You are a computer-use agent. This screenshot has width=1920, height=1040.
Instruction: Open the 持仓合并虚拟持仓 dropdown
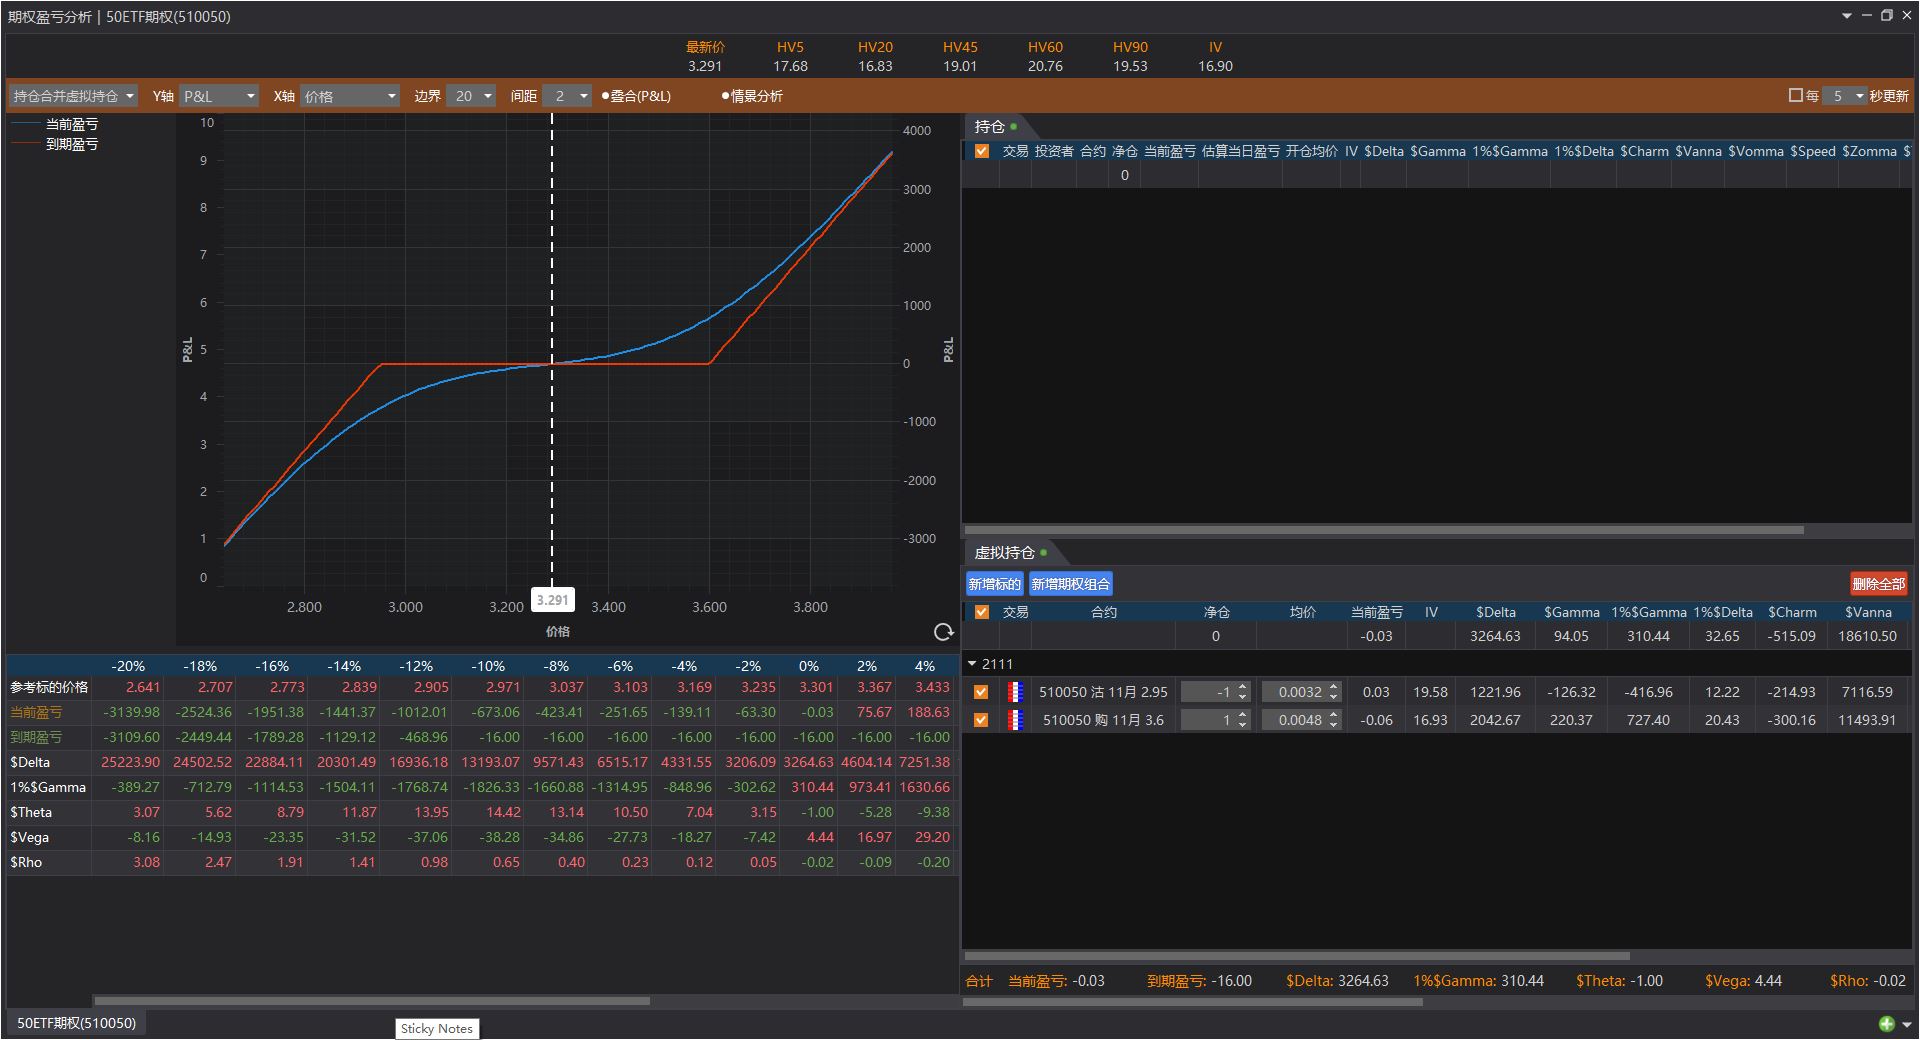[73, 96]
